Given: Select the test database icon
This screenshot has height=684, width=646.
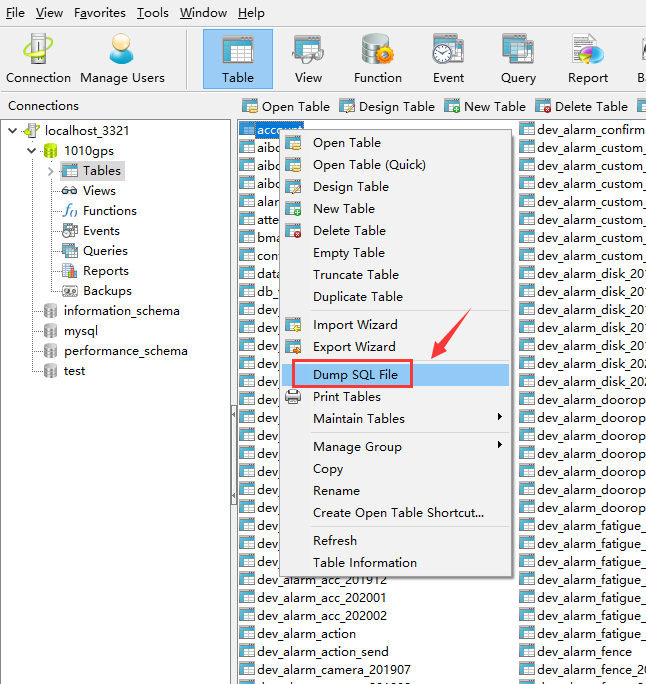Looking at the screenshot, I should coord(51,371).
